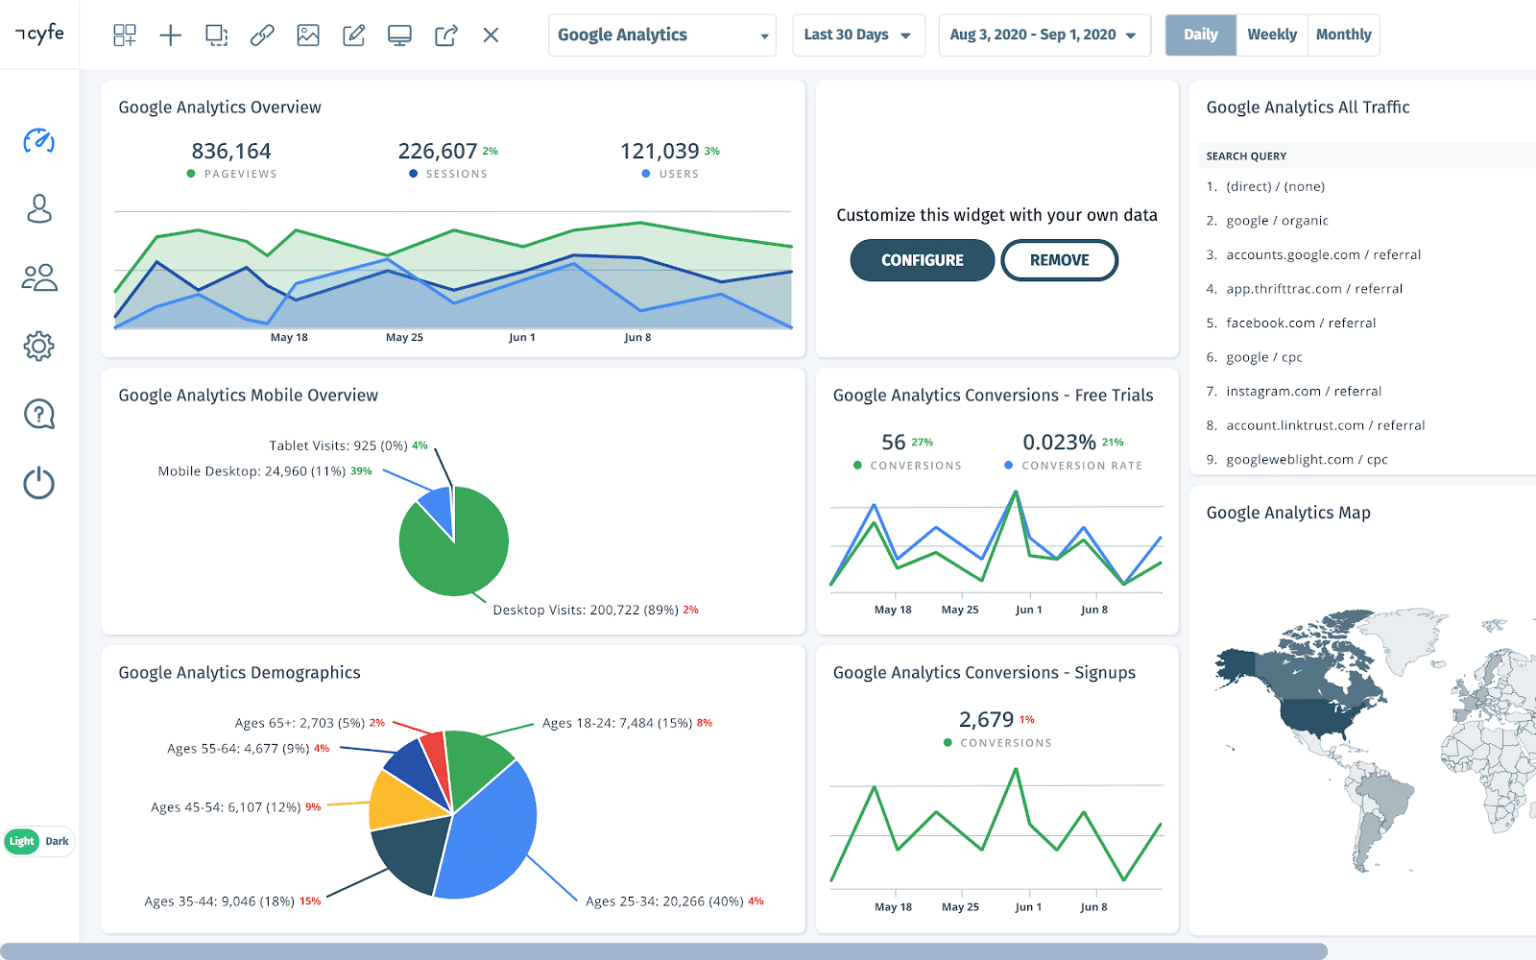Select the Weekly tab

click(1272, 35)
